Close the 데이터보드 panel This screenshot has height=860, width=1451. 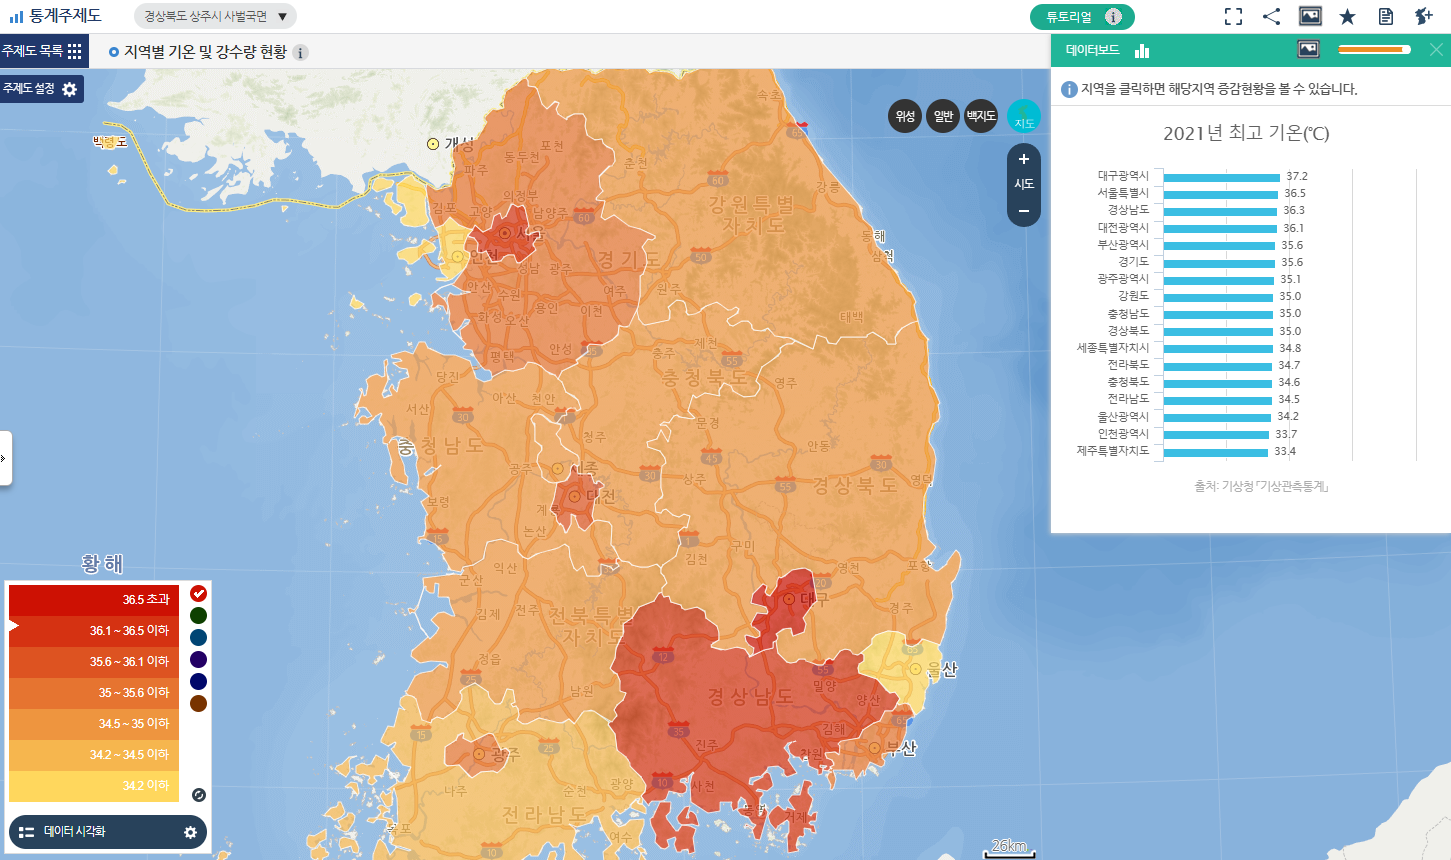coord(1436,50)
